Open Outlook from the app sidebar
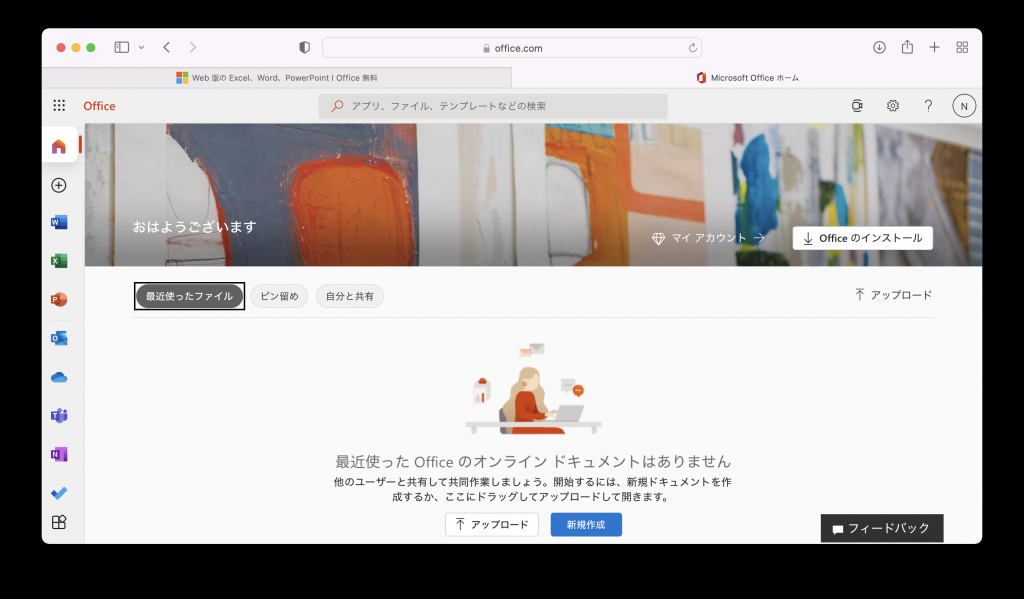This screenshot has width=1024, height=599. click(x=59, y=338)
